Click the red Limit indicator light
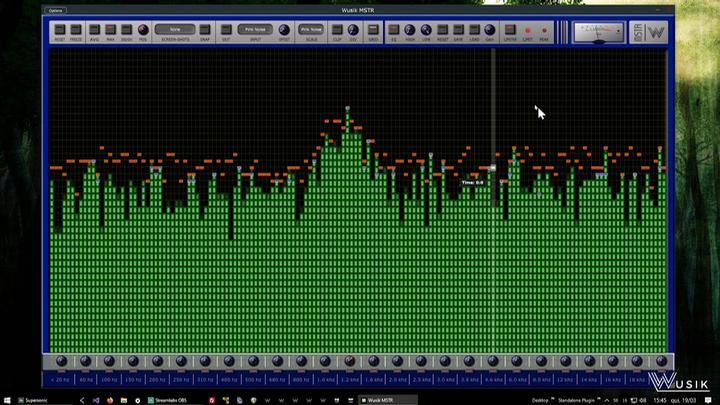 pos(528,30)
